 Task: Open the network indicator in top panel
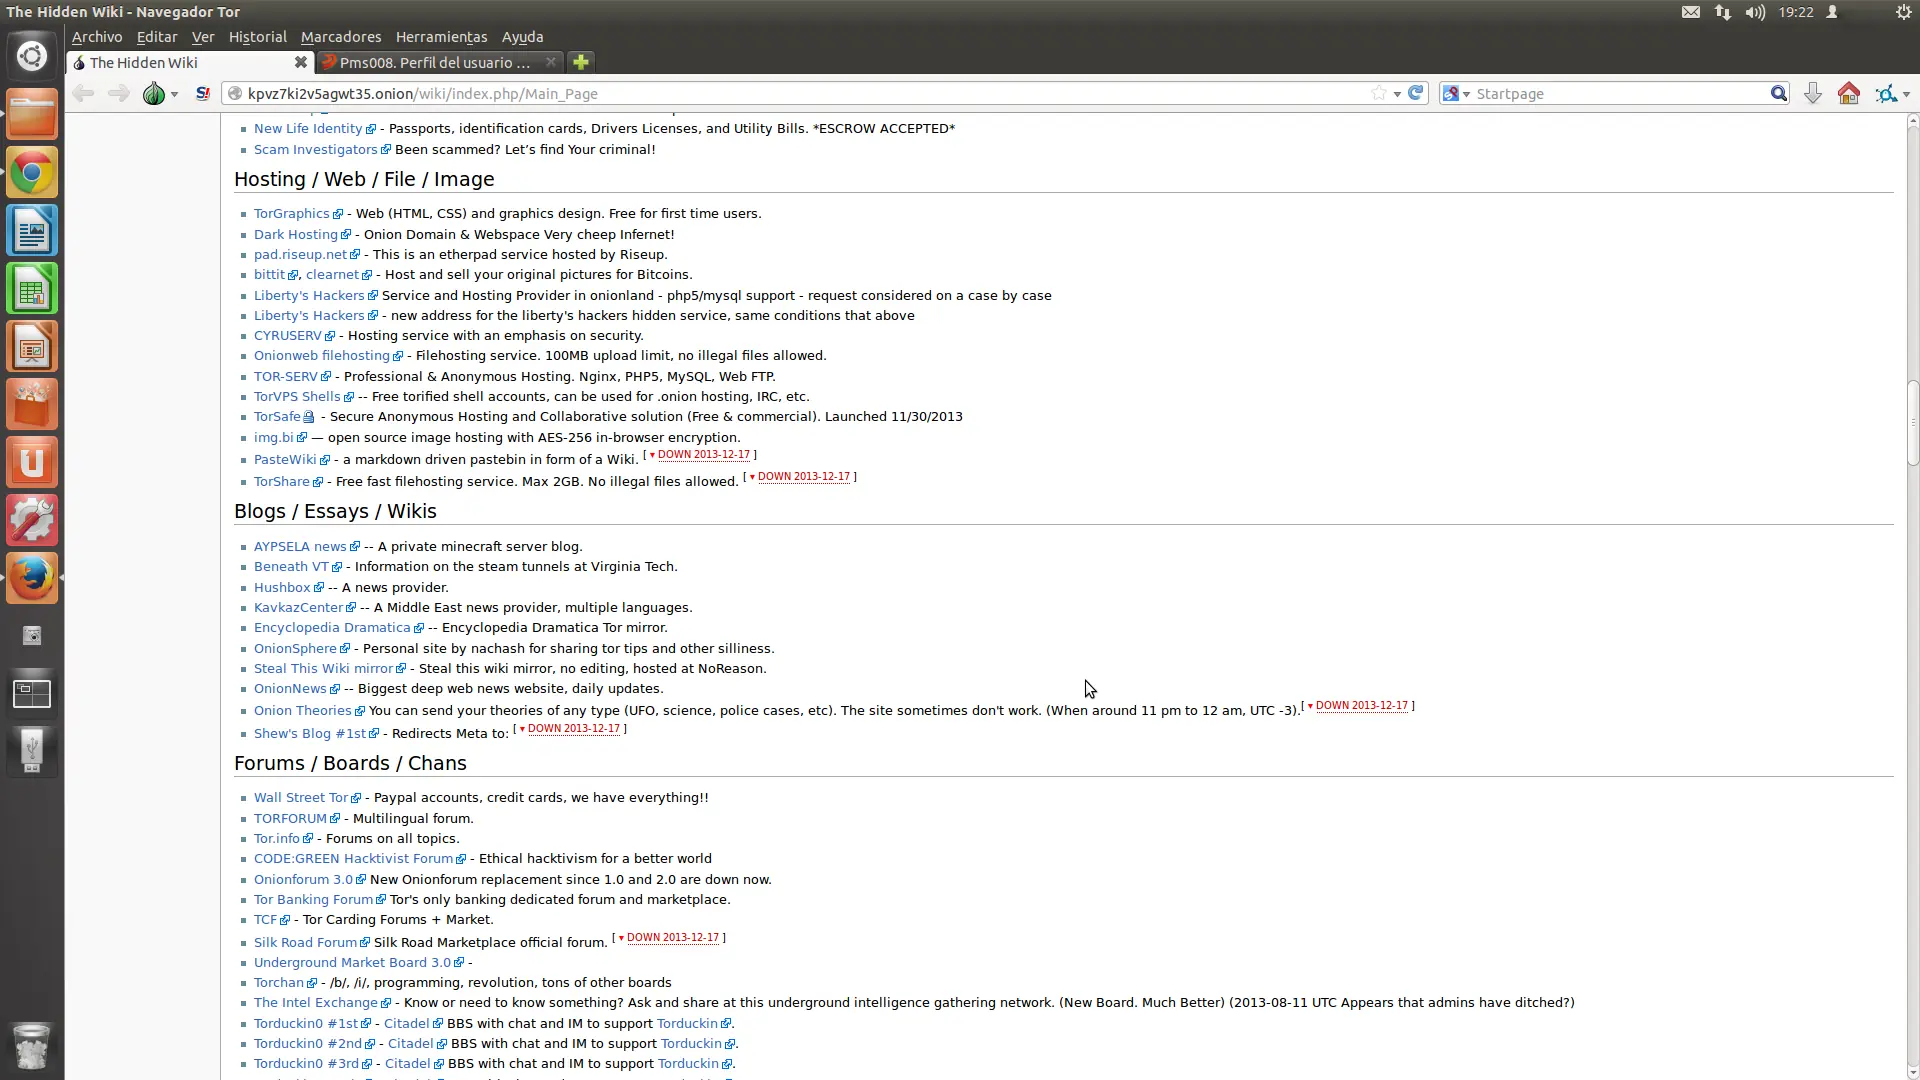(1723, 12)
